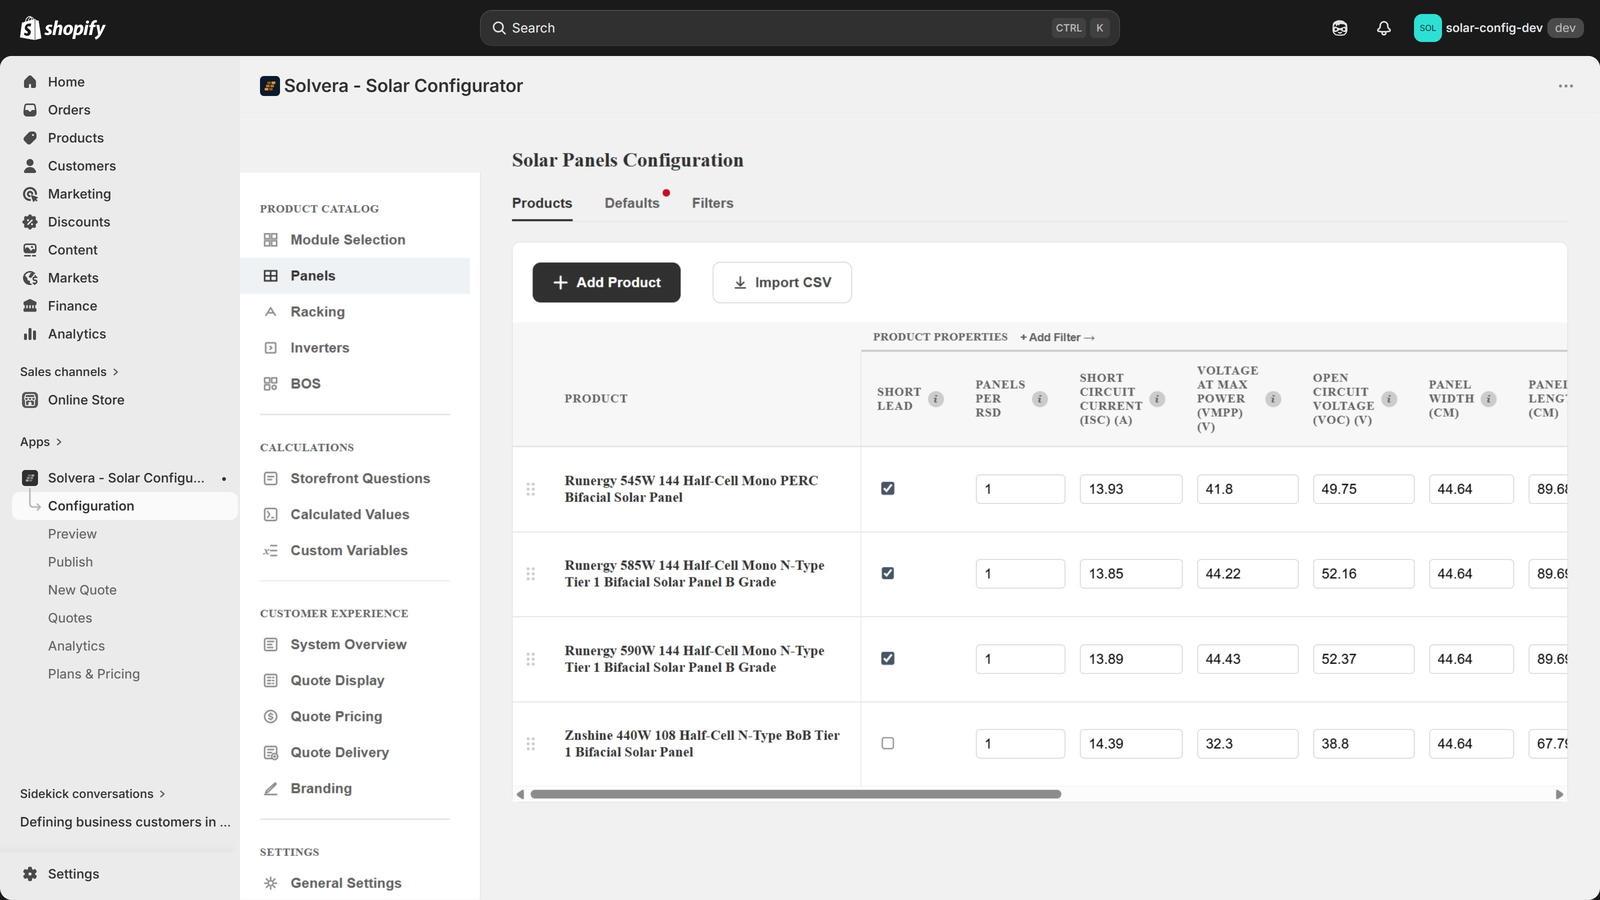Image resolution: width=1600 pixels, height=900 pixels.
Task: Open Defining business customers conversation
Action: (125, 822)
